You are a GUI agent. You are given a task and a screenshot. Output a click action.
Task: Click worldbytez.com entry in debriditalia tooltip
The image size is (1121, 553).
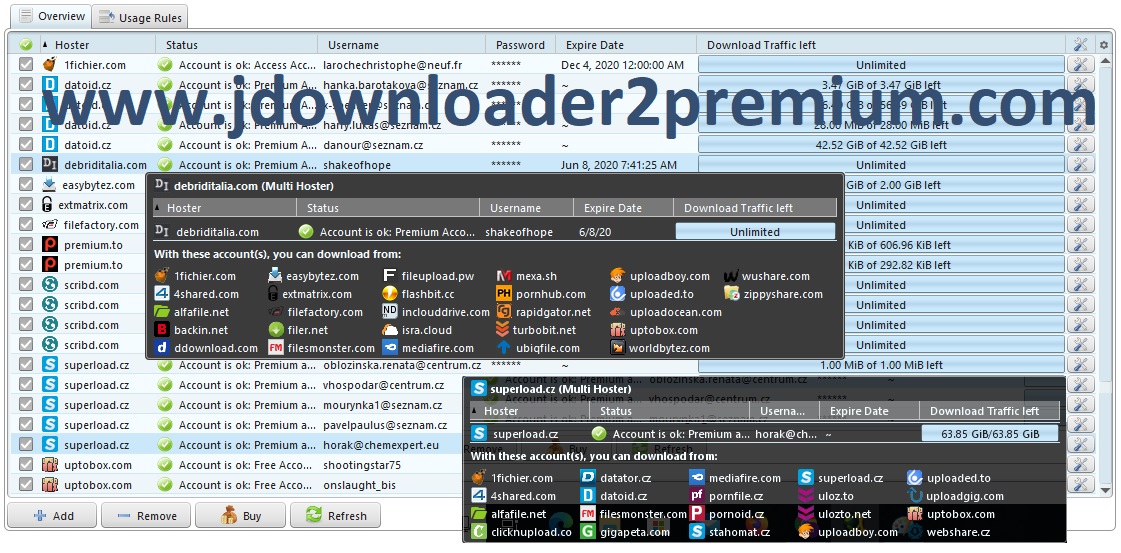[660, 348]
